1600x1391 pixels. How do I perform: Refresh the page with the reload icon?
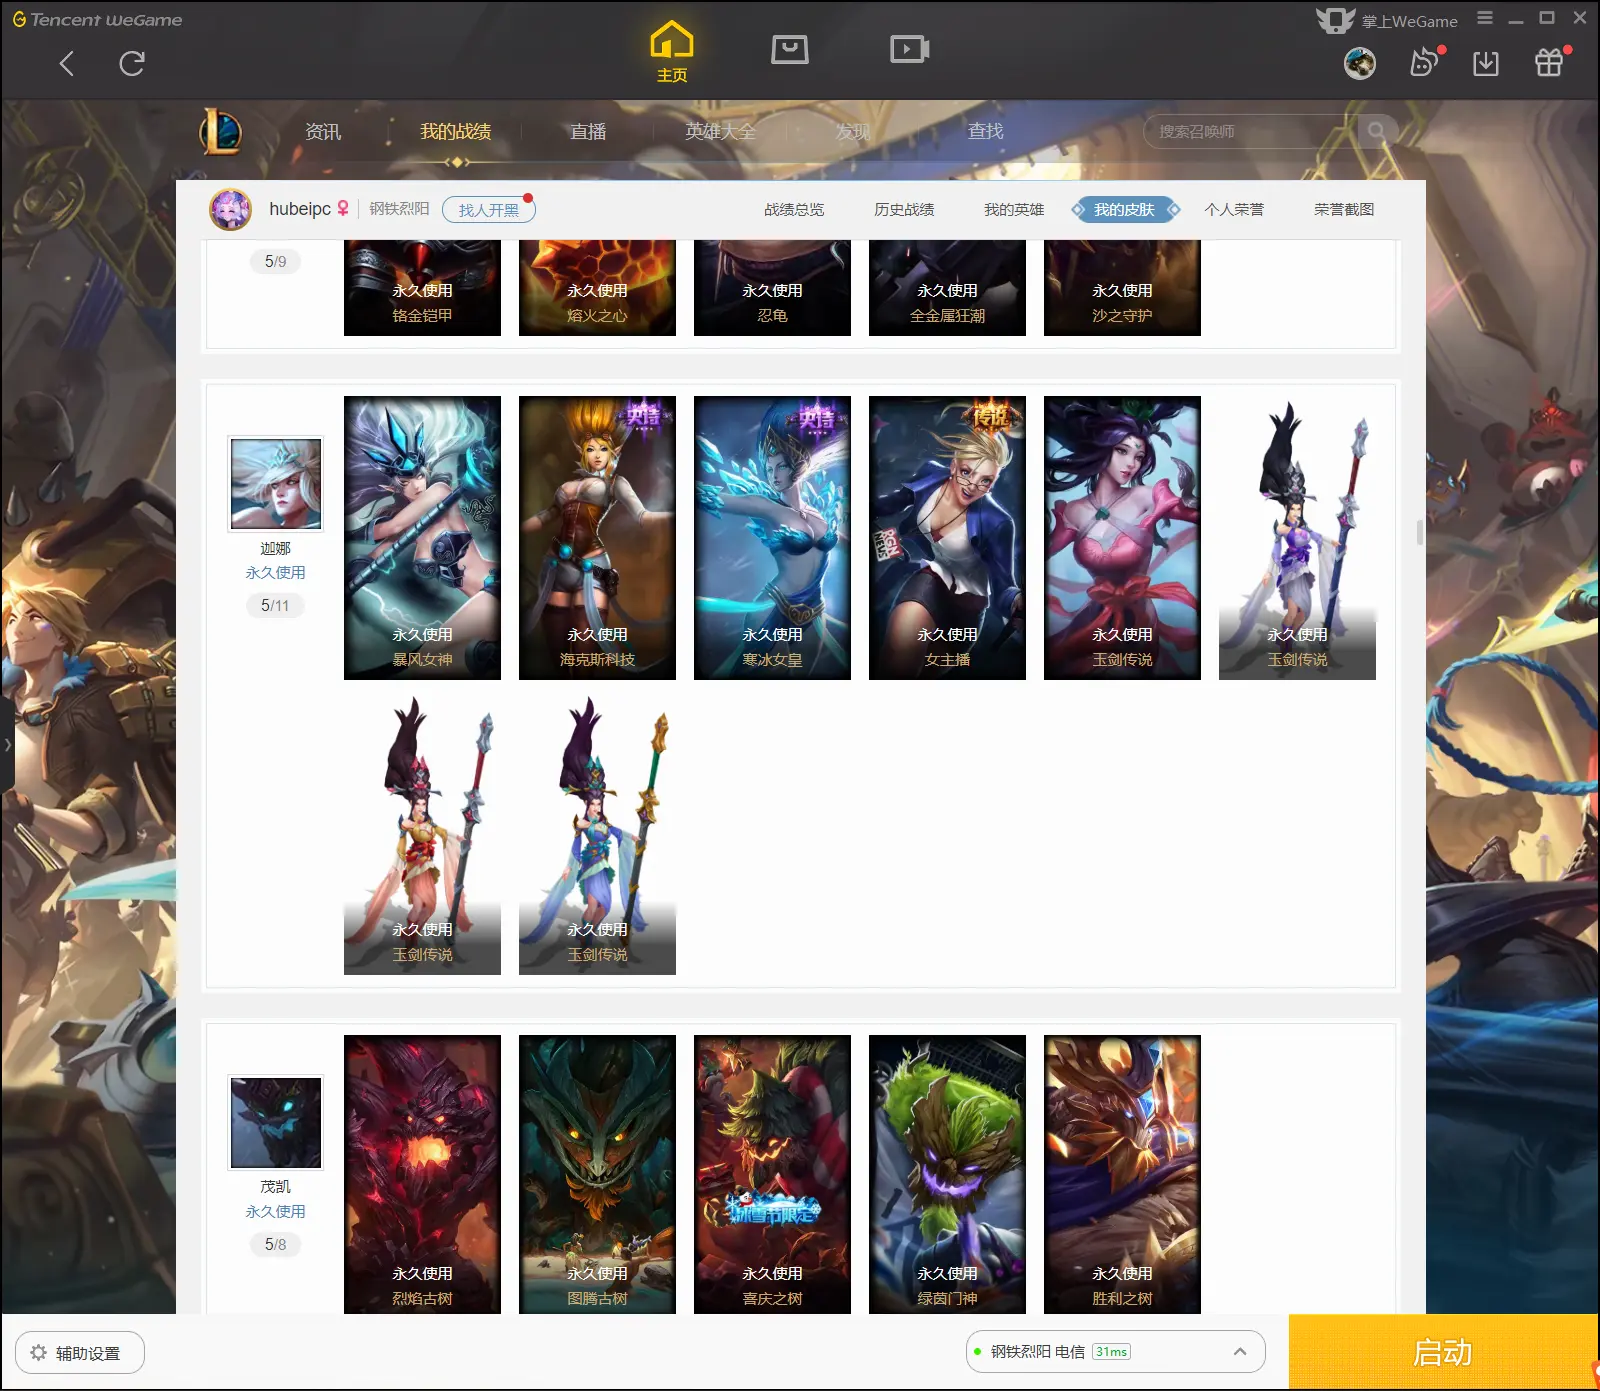(132, 64)
